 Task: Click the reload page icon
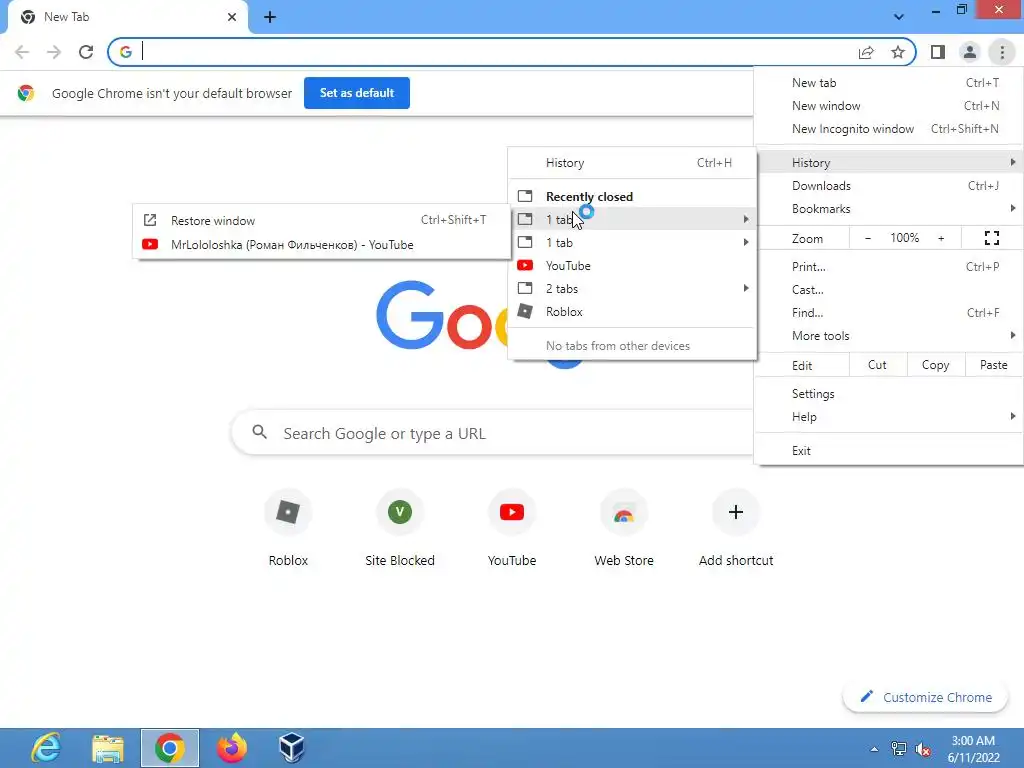[x=86, y=52]
